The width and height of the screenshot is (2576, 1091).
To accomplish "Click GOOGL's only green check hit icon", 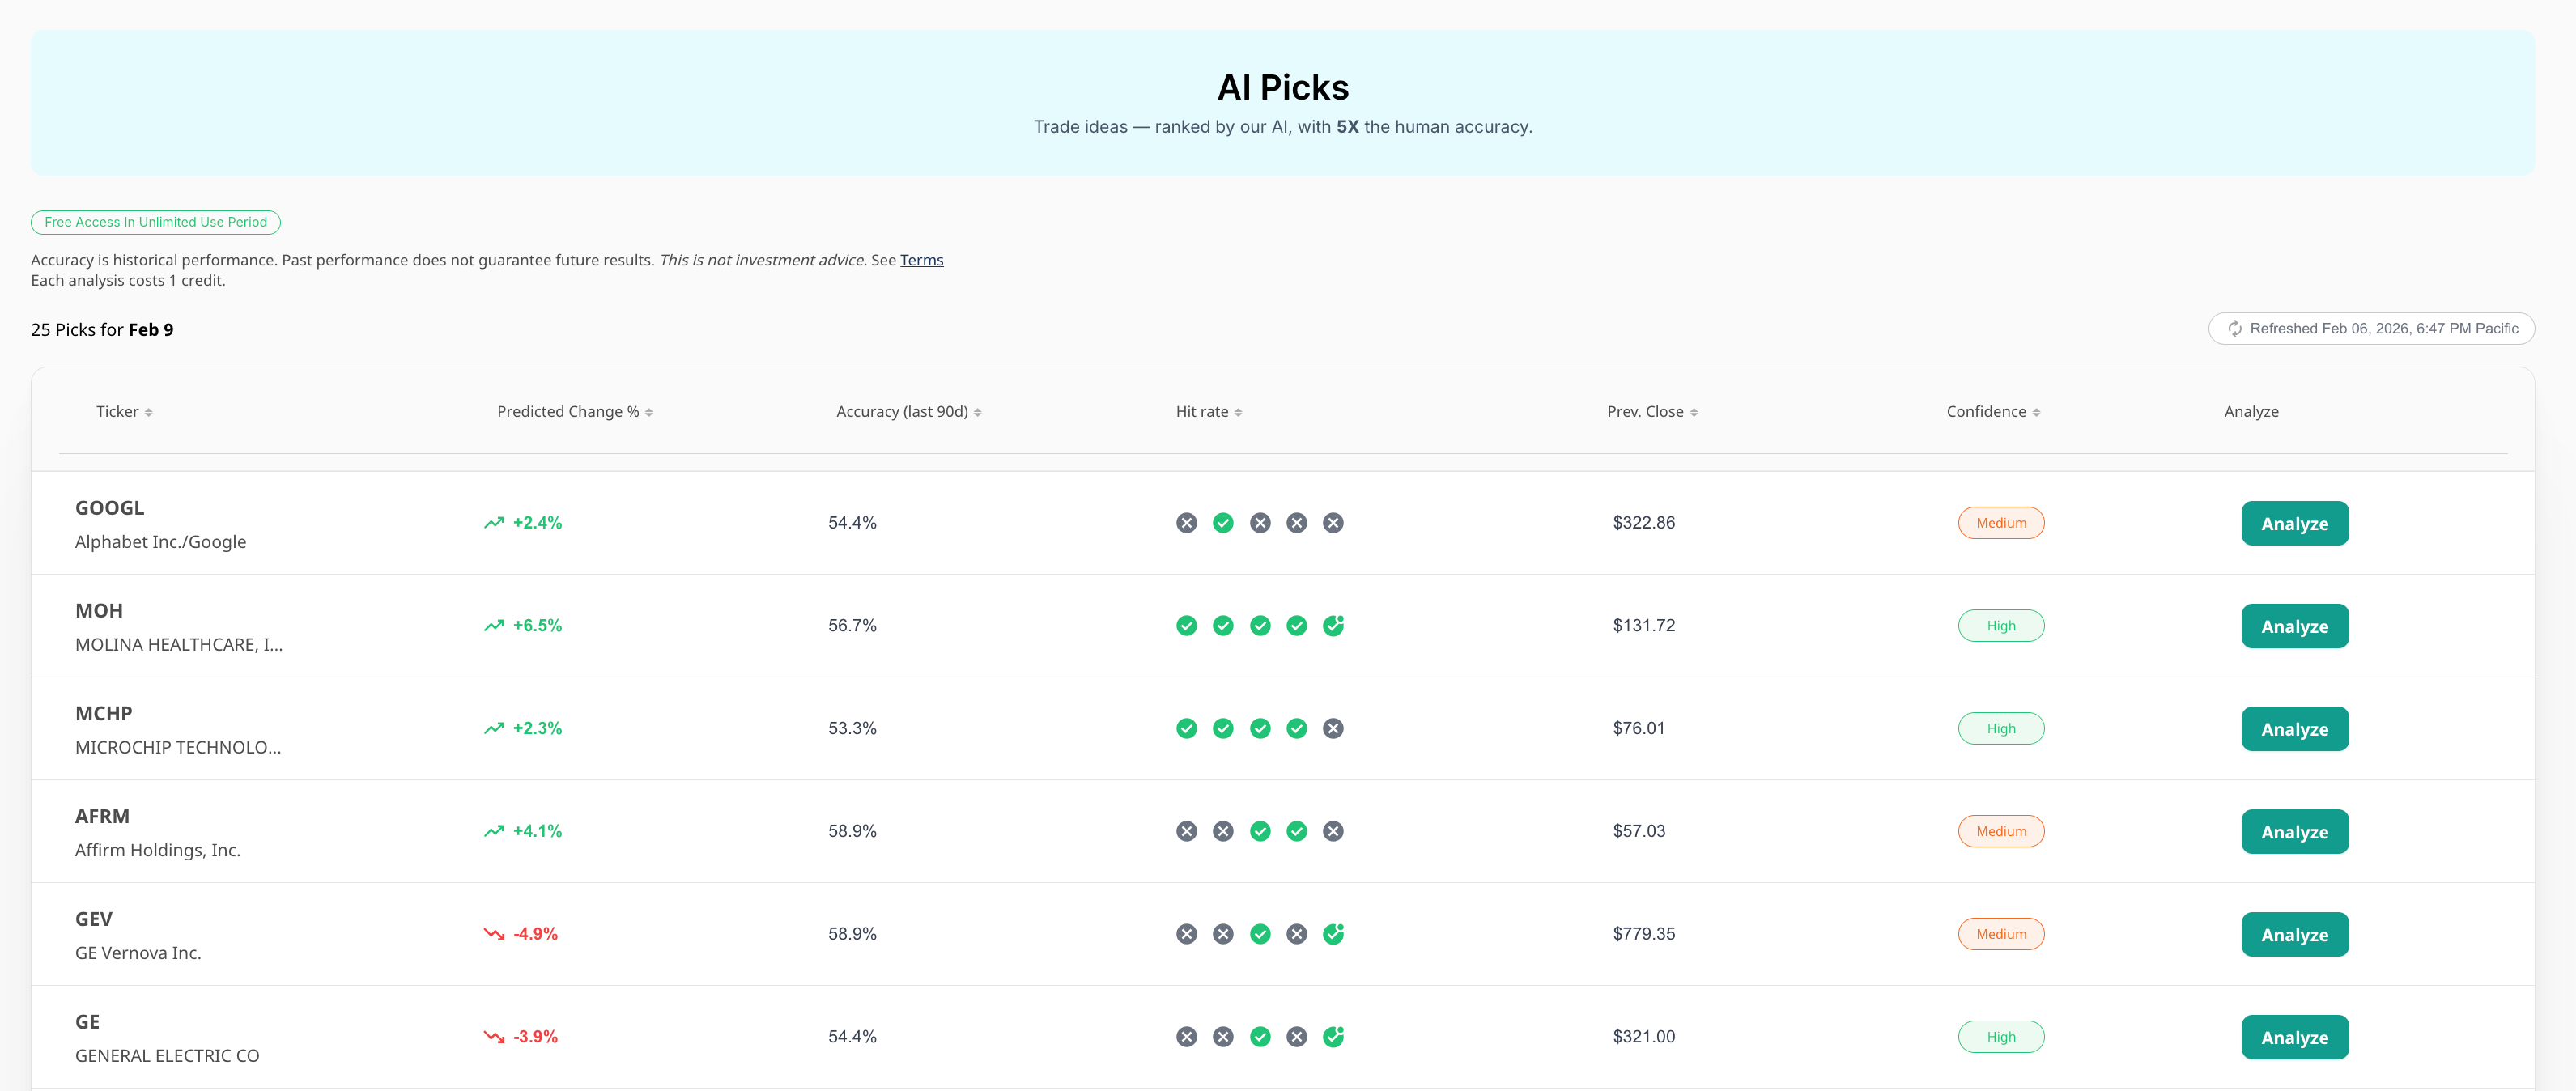I will [1222, 523].
